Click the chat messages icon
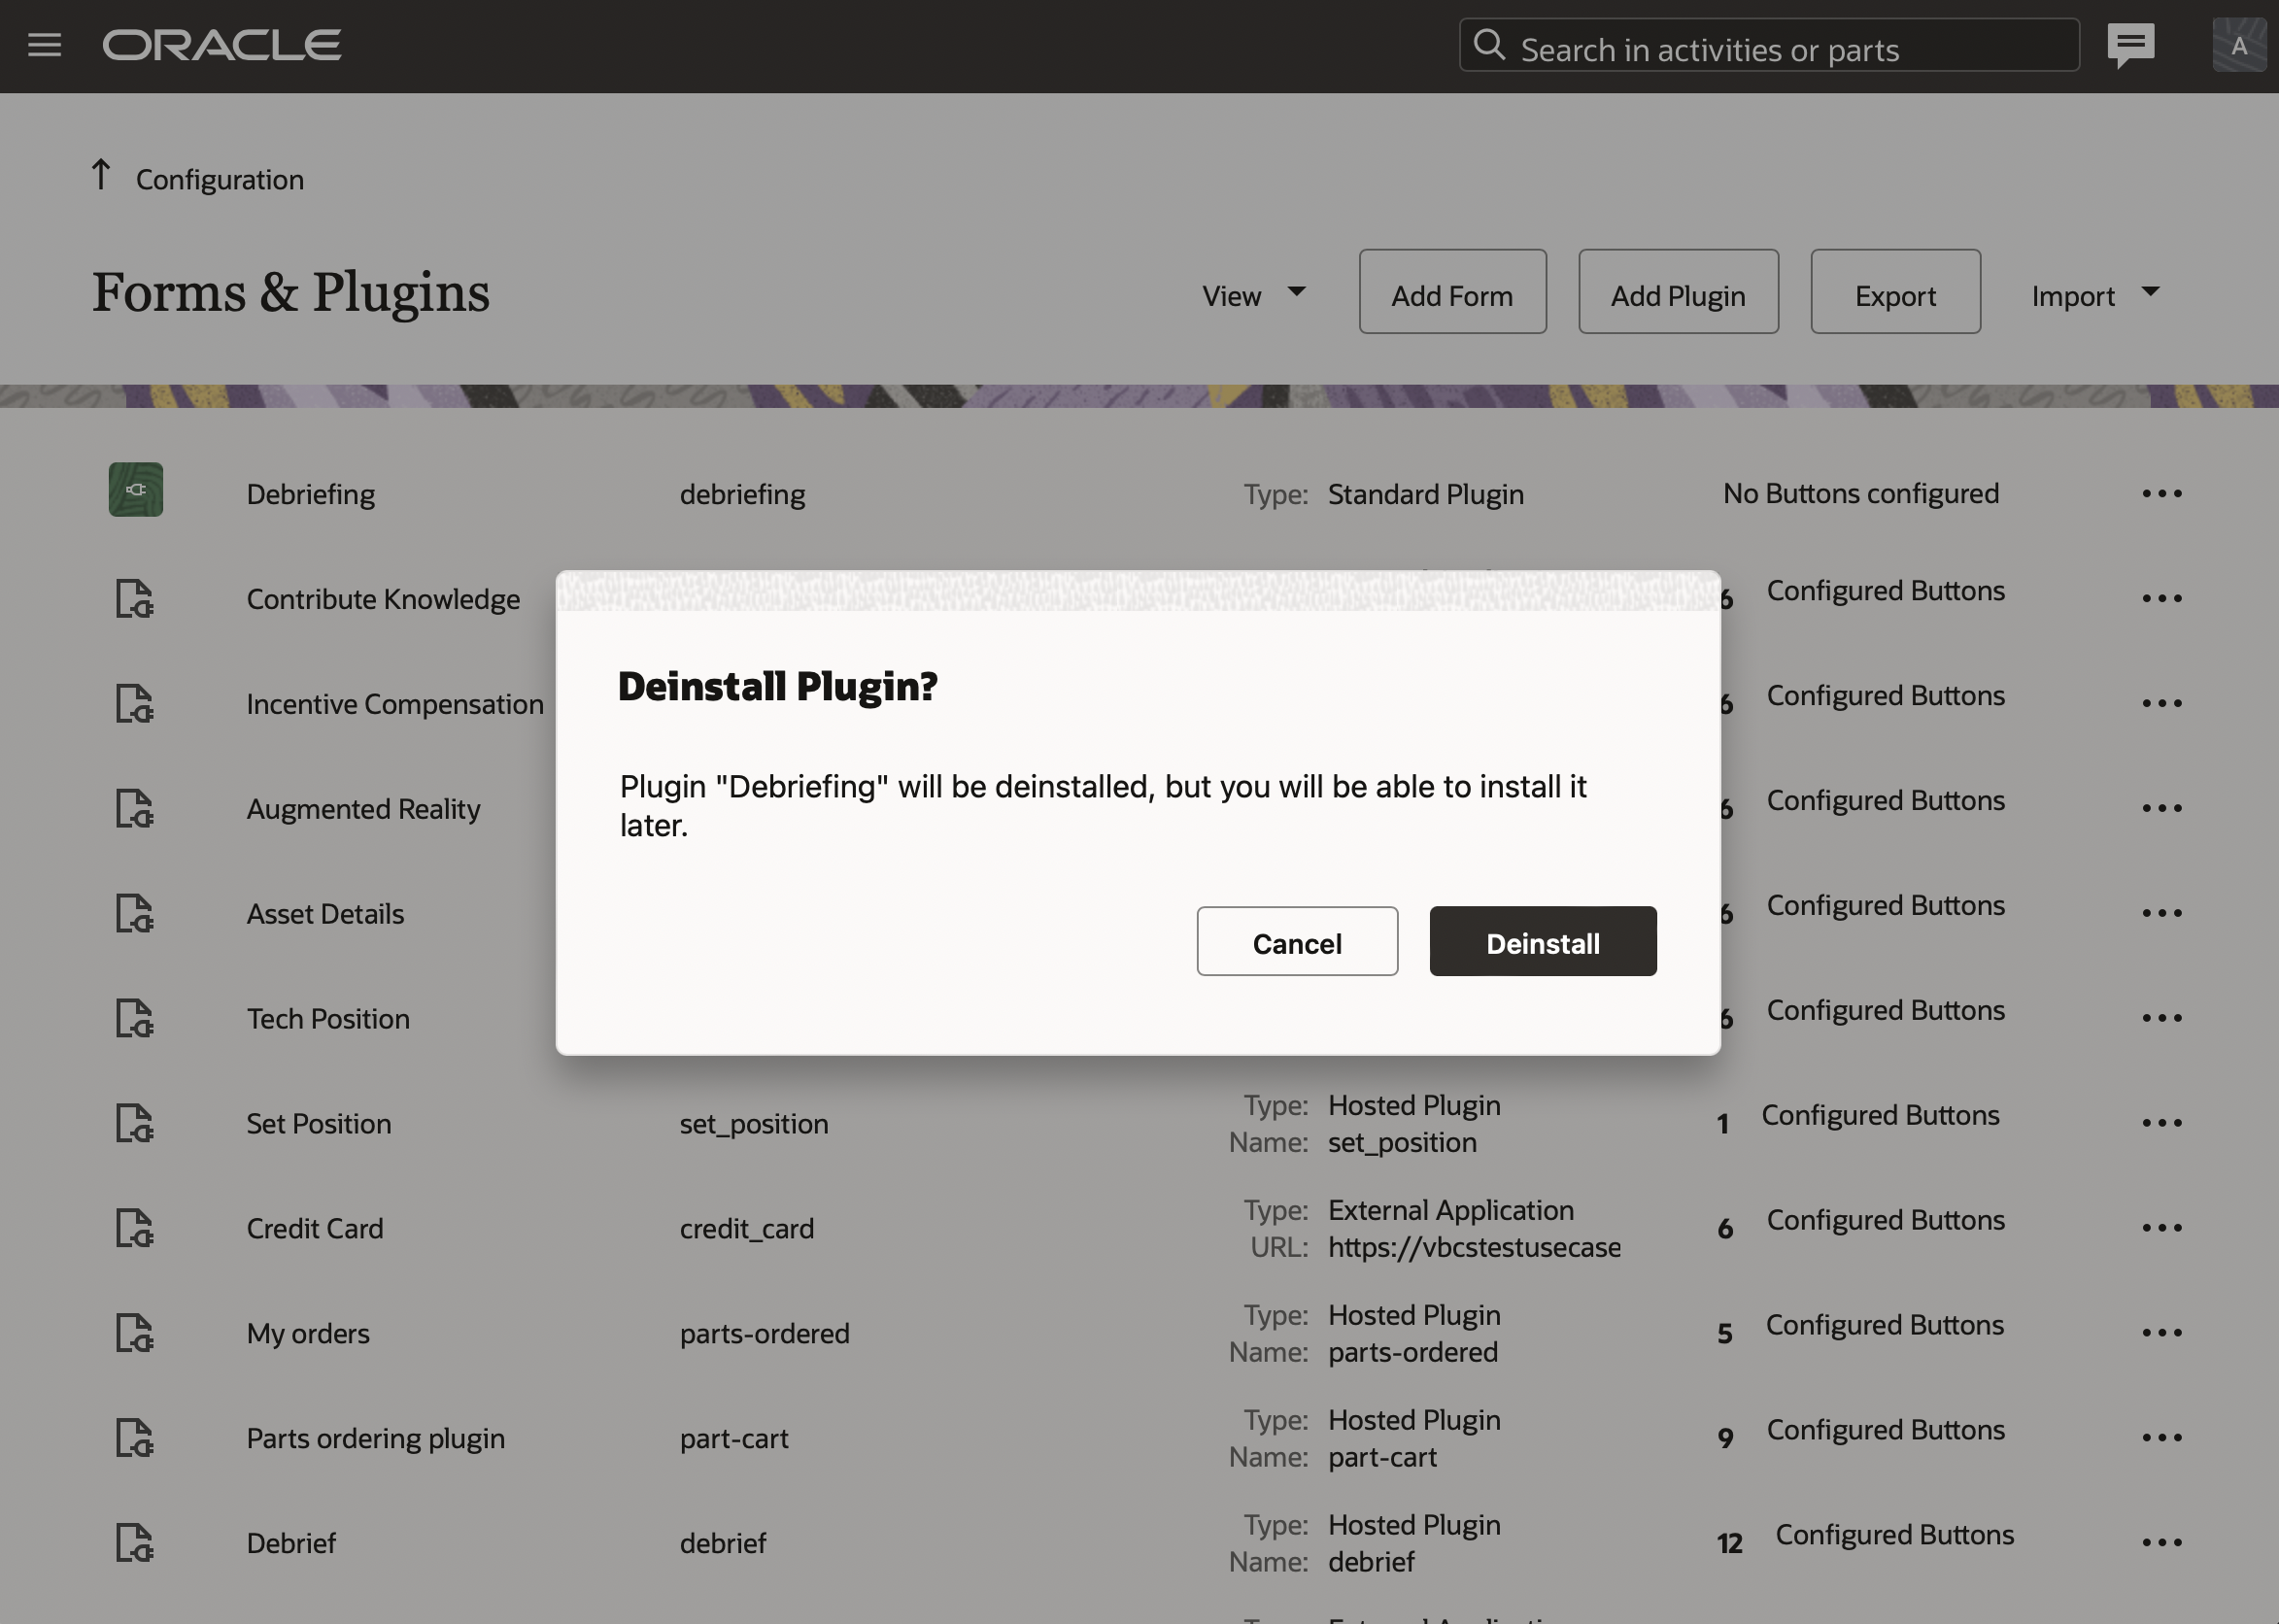 [2130, 45]
